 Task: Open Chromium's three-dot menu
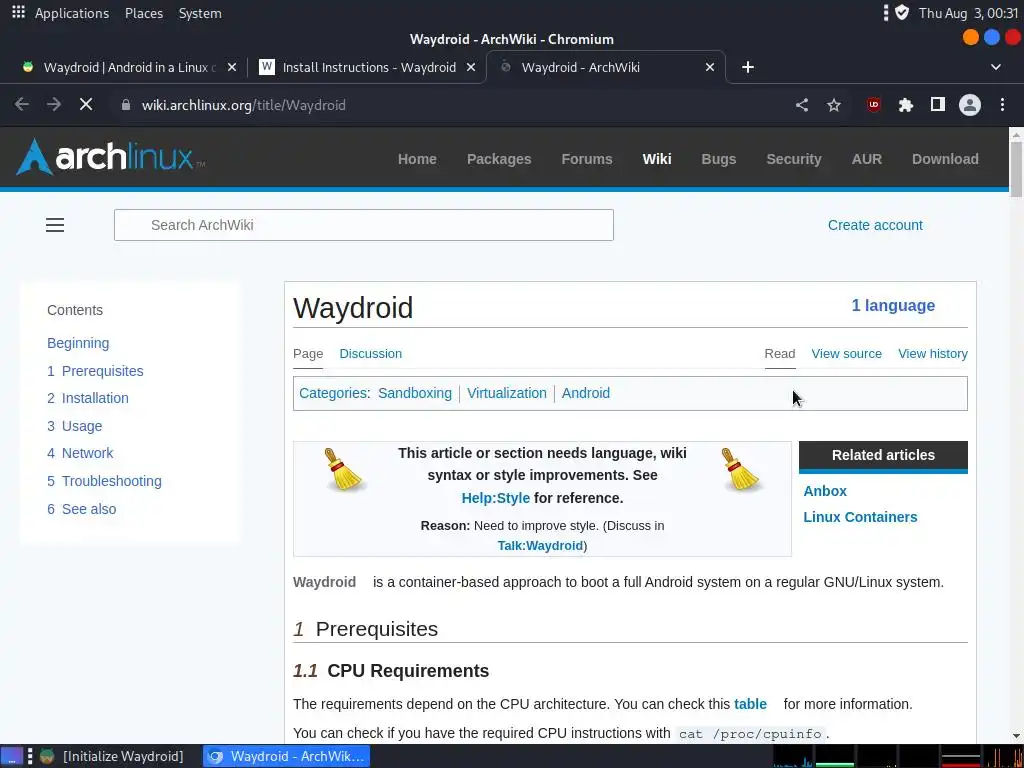pos(1002,104)
